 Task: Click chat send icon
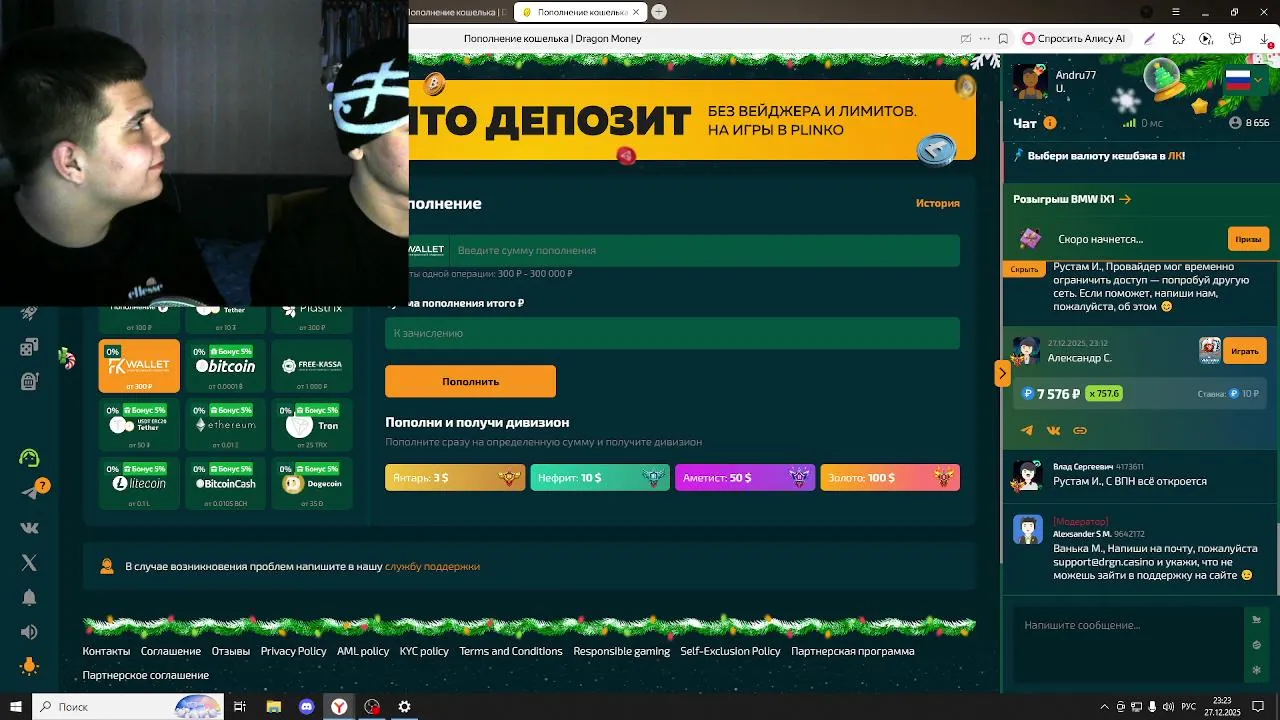(x=1257, y=620)
